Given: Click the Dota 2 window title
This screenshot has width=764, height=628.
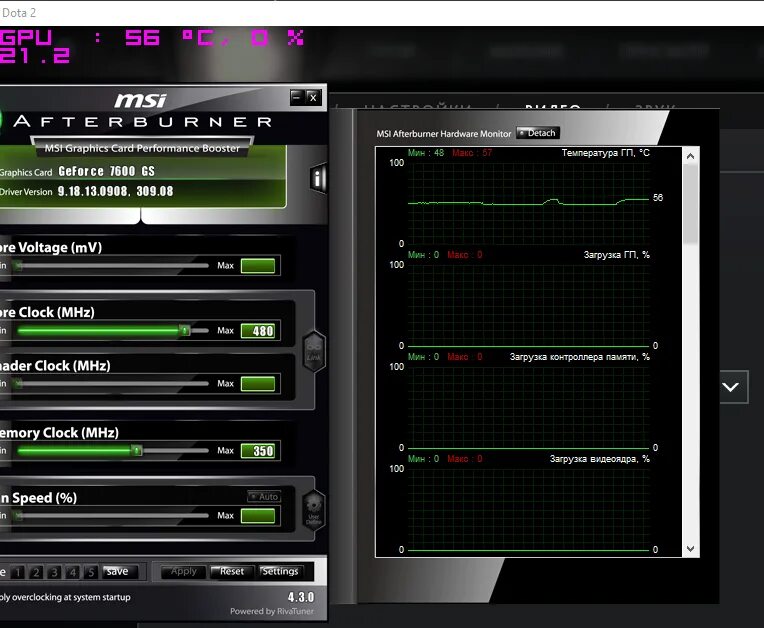Looking at the screenshot, I should coord(19,13).
